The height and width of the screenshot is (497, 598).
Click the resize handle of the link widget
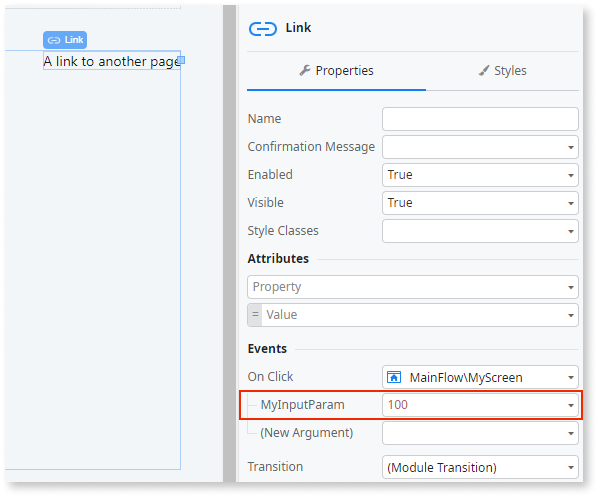(181, 60)
